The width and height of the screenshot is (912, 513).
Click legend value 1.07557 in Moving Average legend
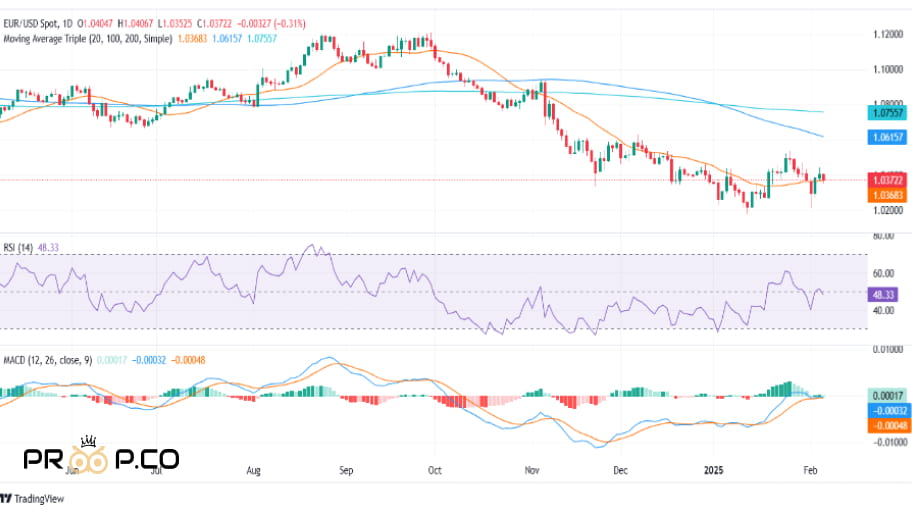pyautogui.click(x=262, y=38)
